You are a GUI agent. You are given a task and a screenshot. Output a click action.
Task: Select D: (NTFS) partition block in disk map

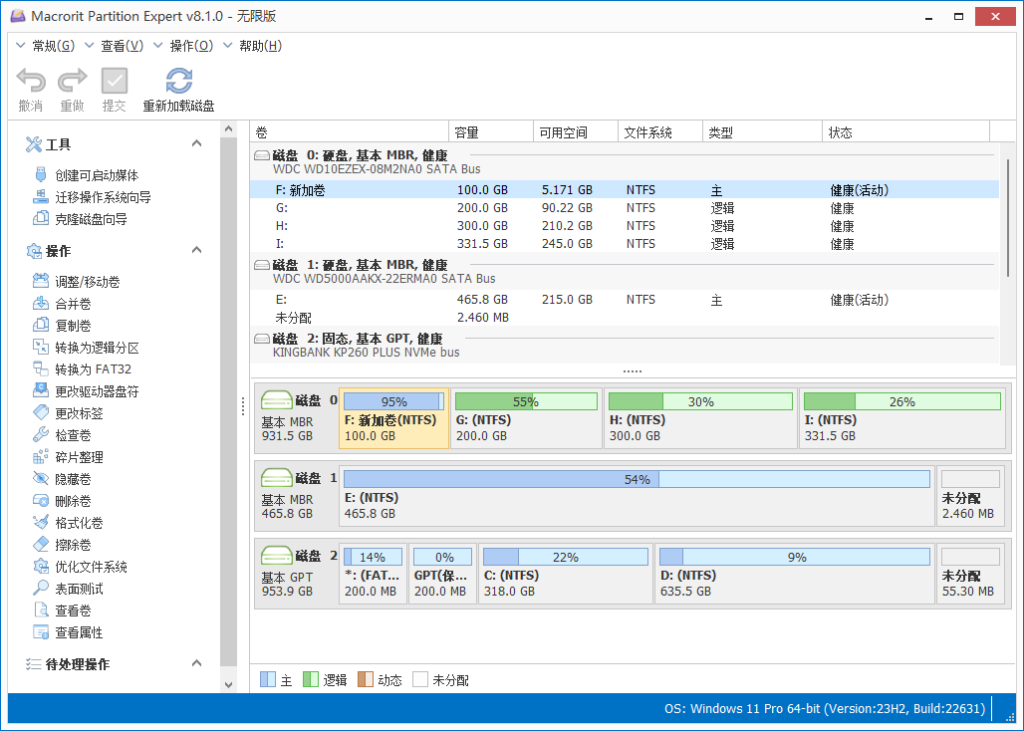795,574
